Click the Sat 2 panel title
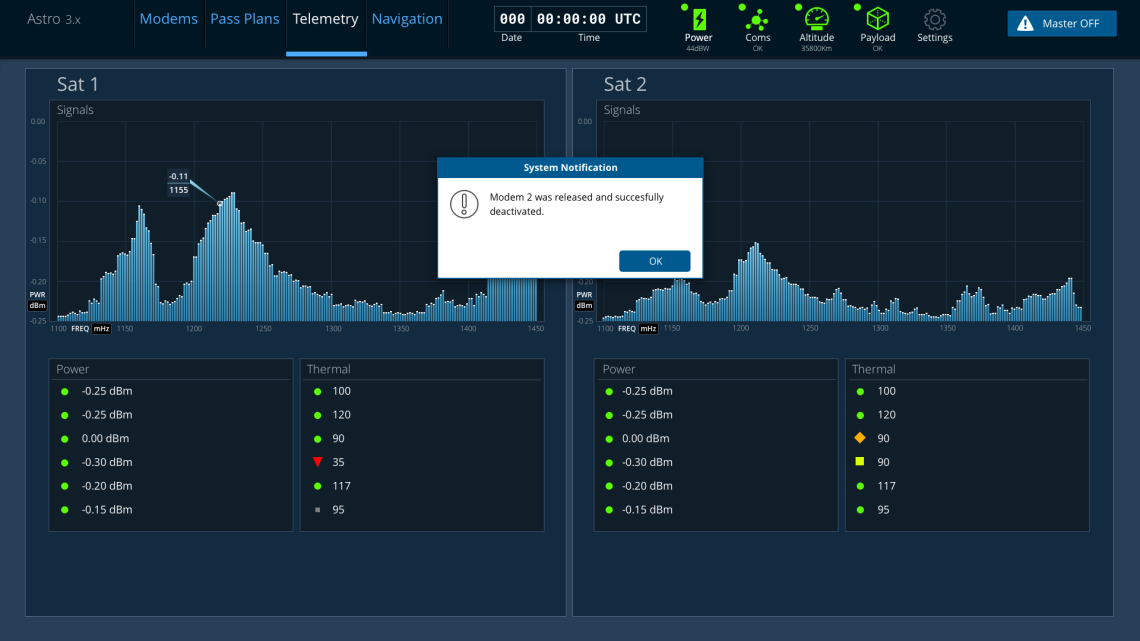The image size is (1140, 641). point(625,84)
